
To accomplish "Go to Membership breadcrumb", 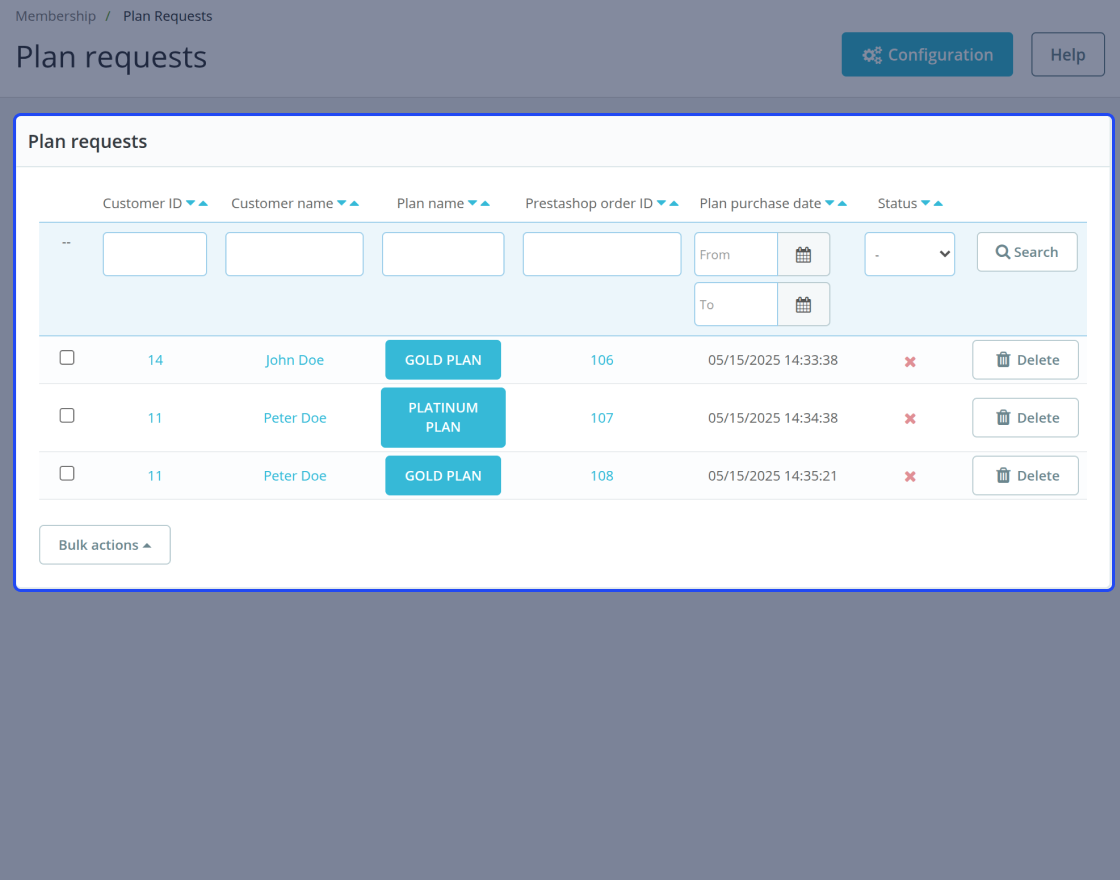I will tap(56, 16).
